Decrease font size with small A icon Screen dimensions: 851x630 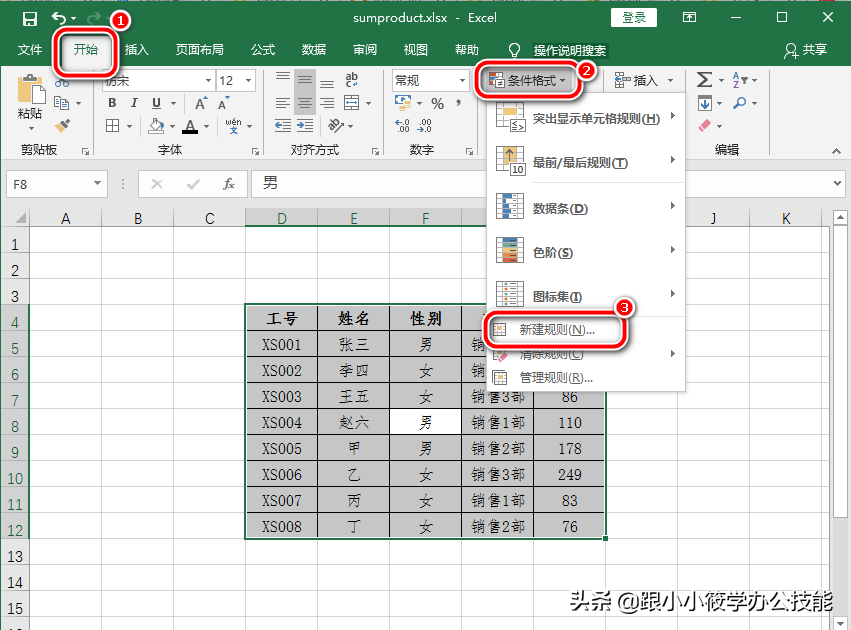[x=223, y=103]
